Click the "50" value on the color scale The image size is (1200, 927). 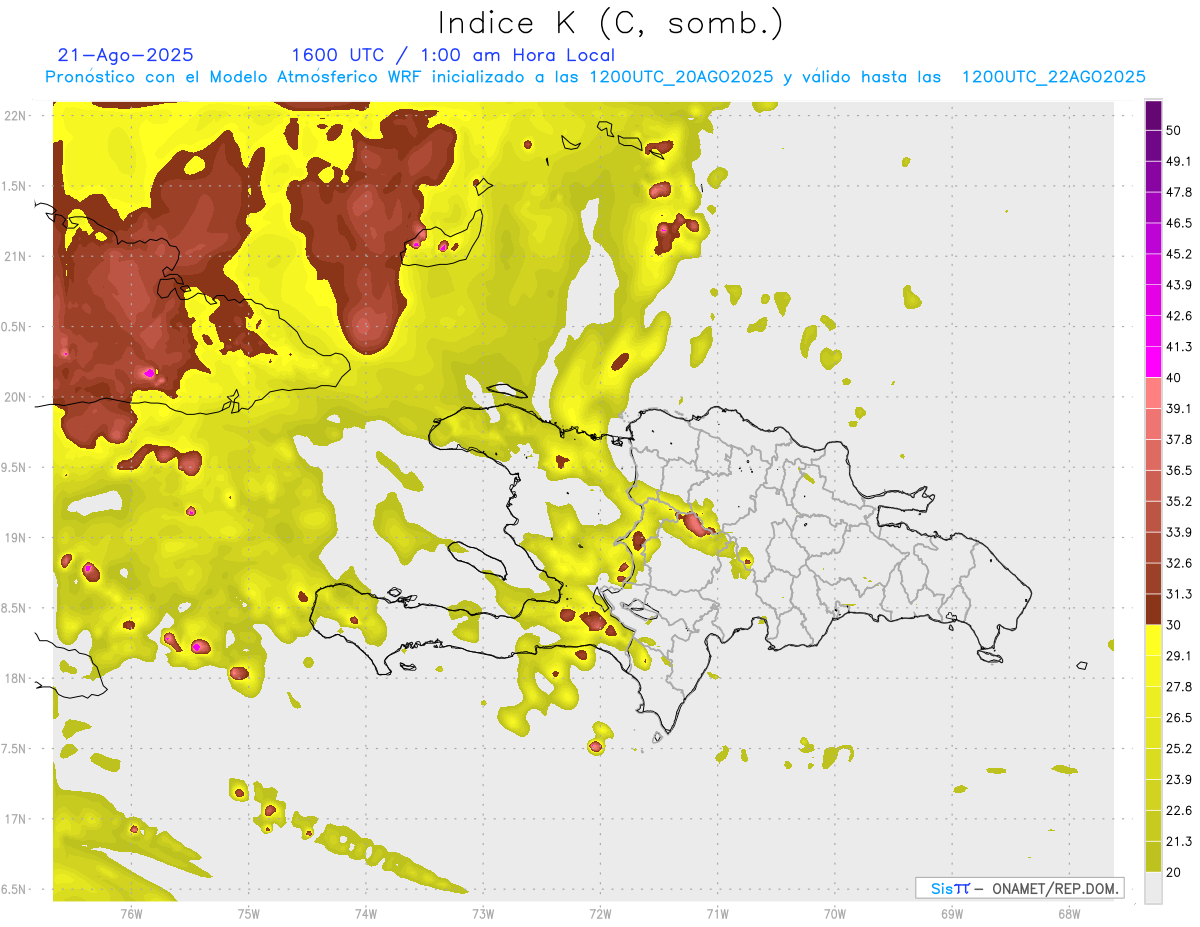click(1175, 130)
